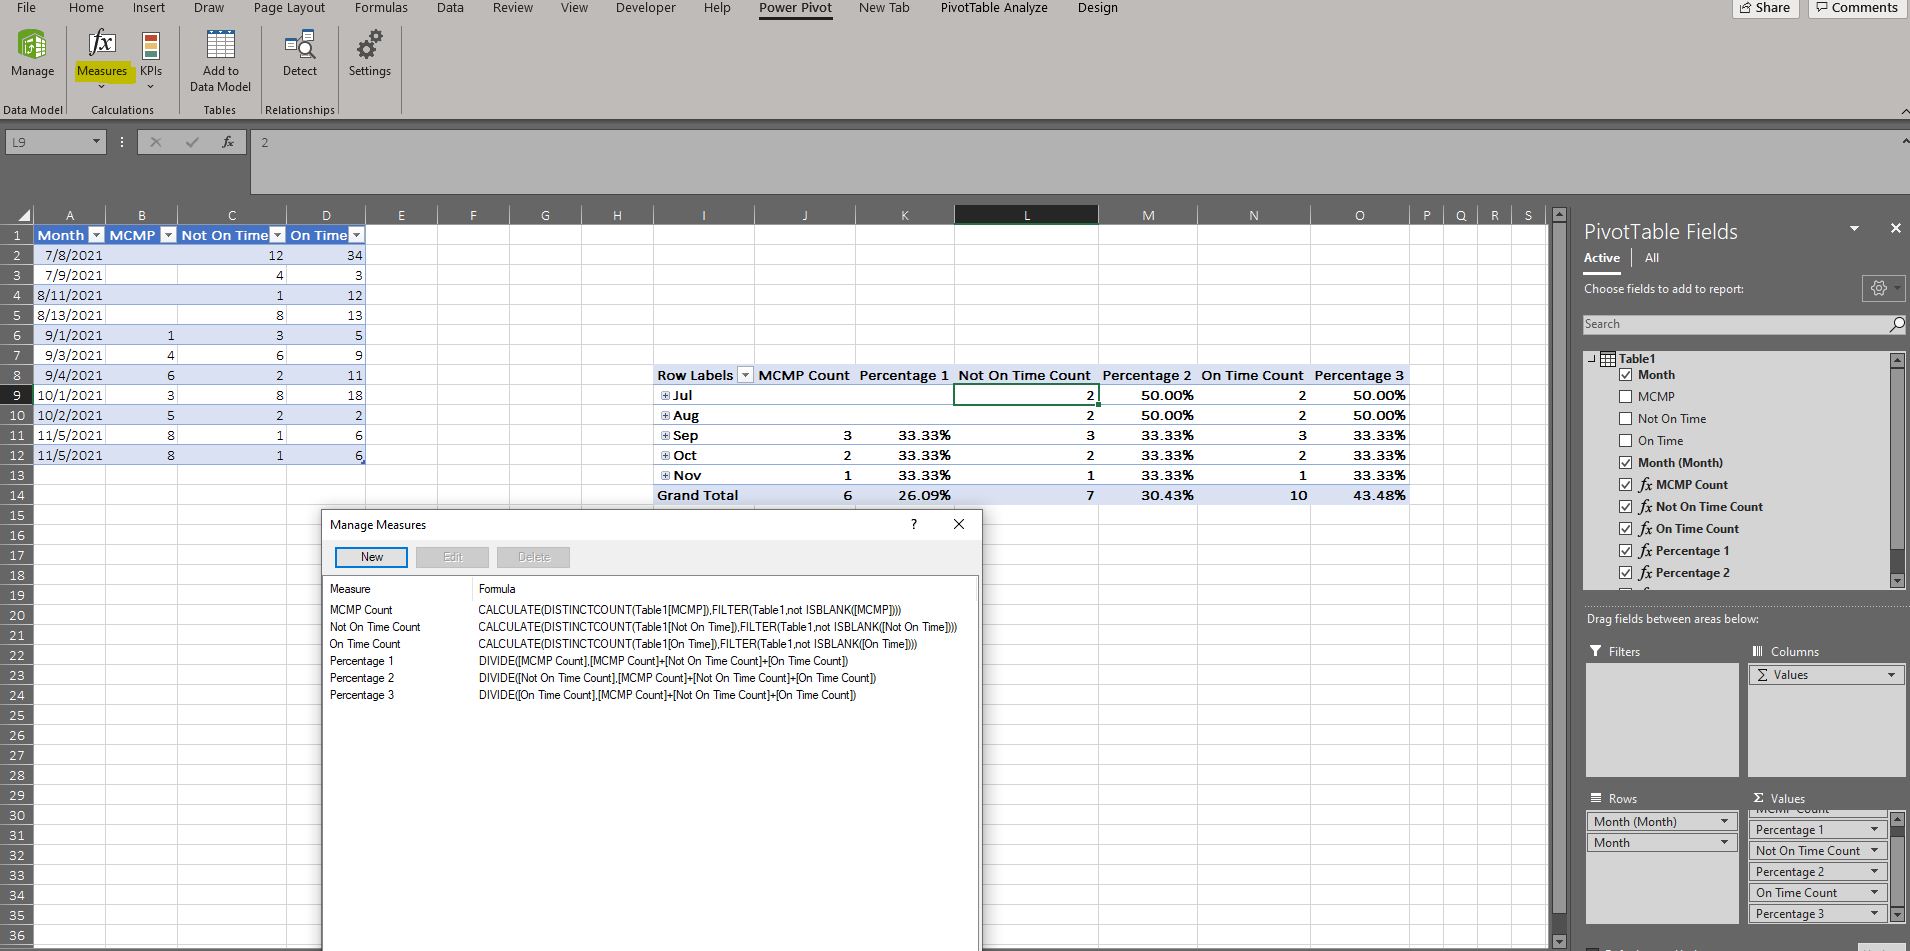Open the Manage Data Model icon
1910x951 pixels.
(32, 45)
